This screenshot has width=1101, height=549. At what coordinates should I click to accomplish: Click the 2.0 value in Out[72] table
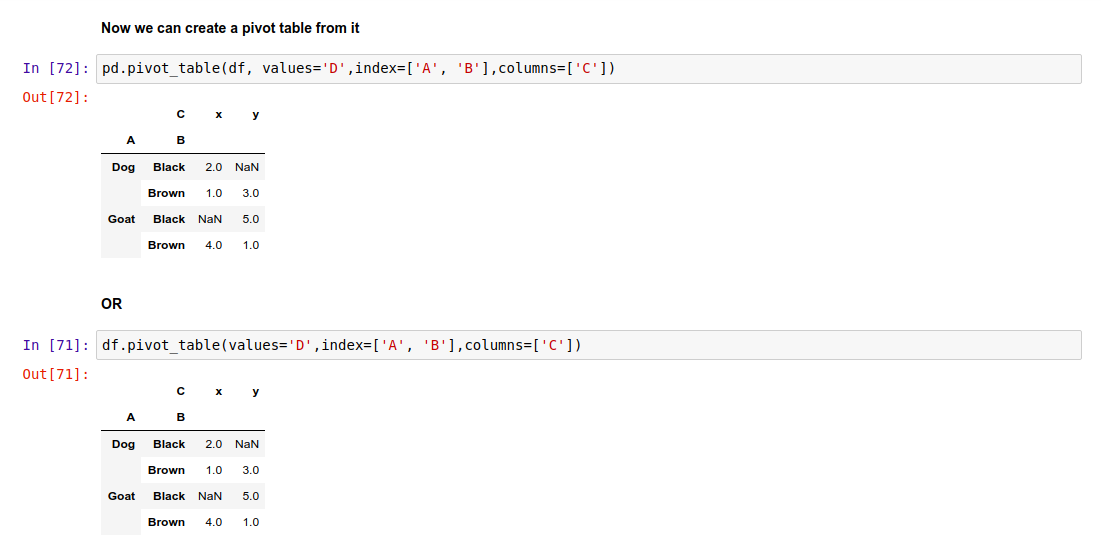pos(213,167)
